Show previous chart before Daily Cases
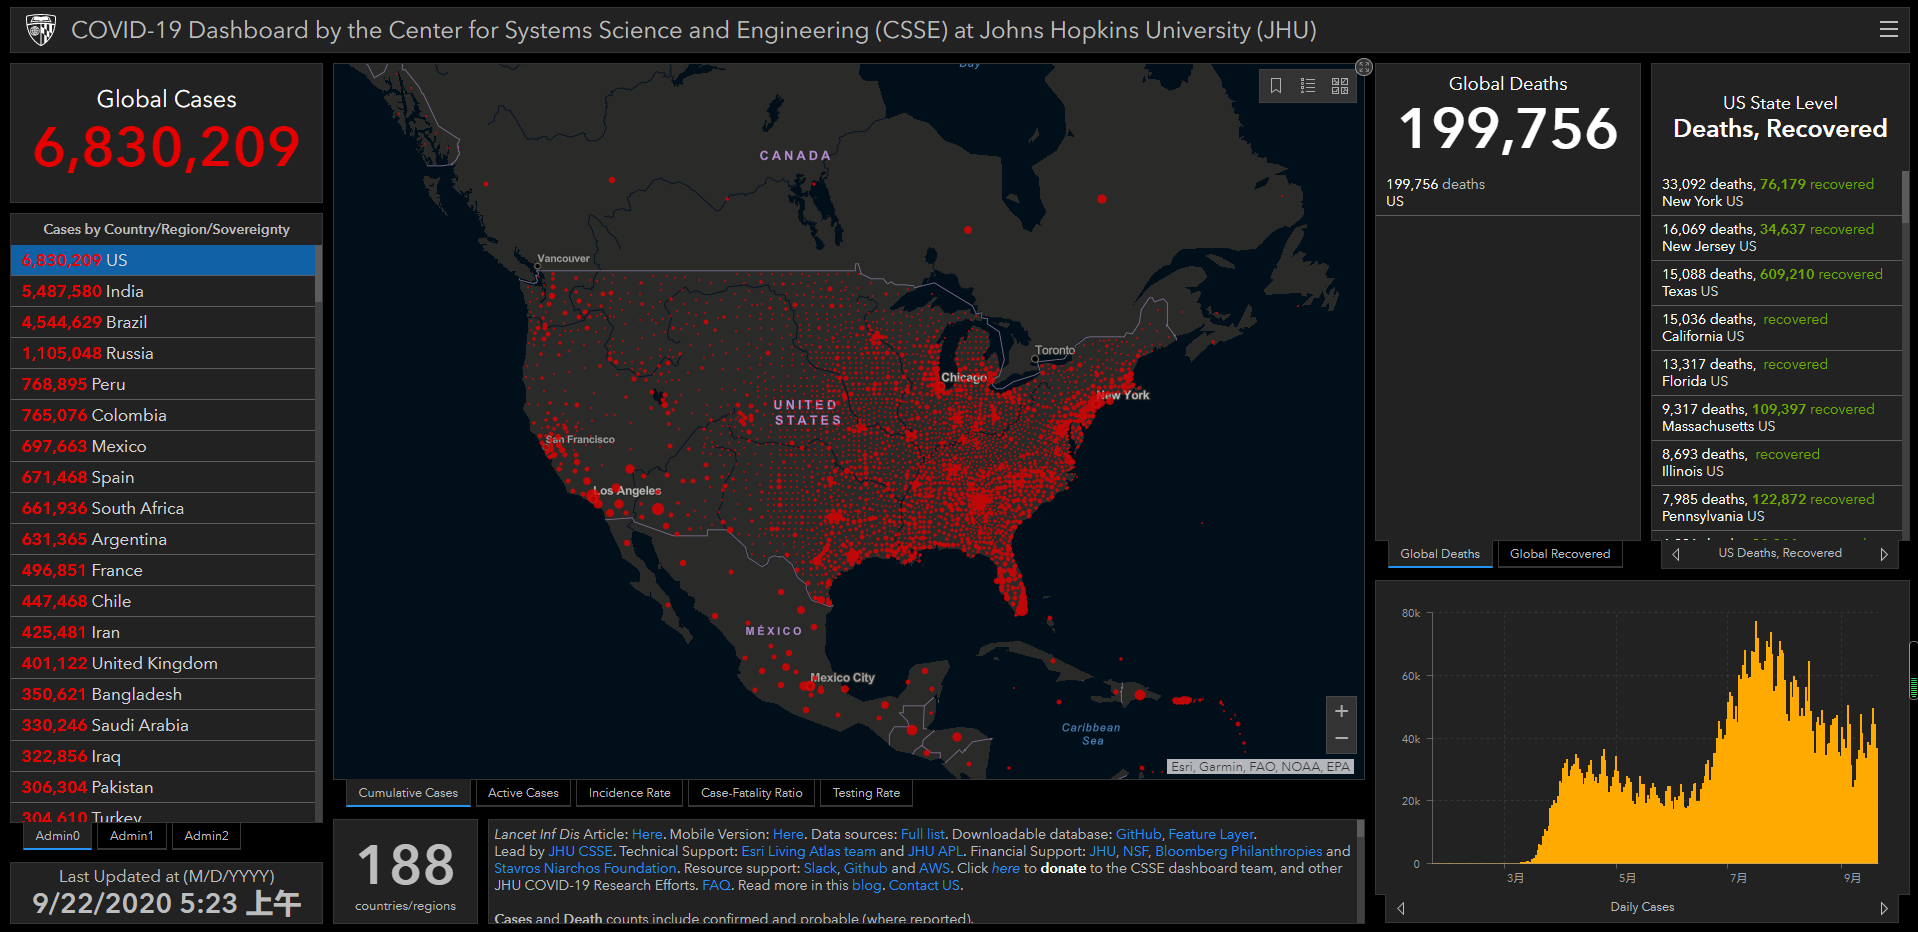The height and width of the screenshot is (932, 1918). (x=1401, y=908)
